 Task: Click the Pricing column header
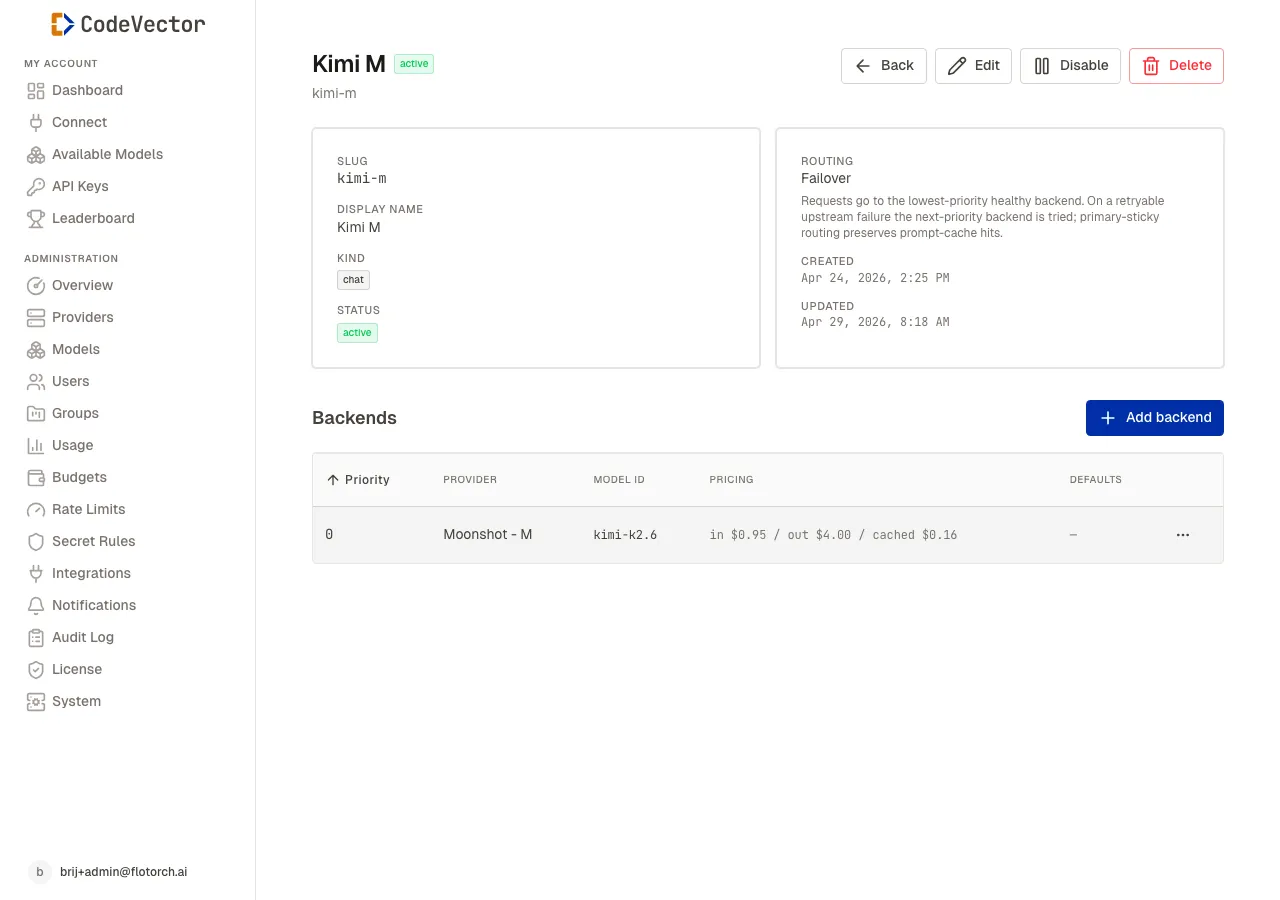click(x=731, y=480)
